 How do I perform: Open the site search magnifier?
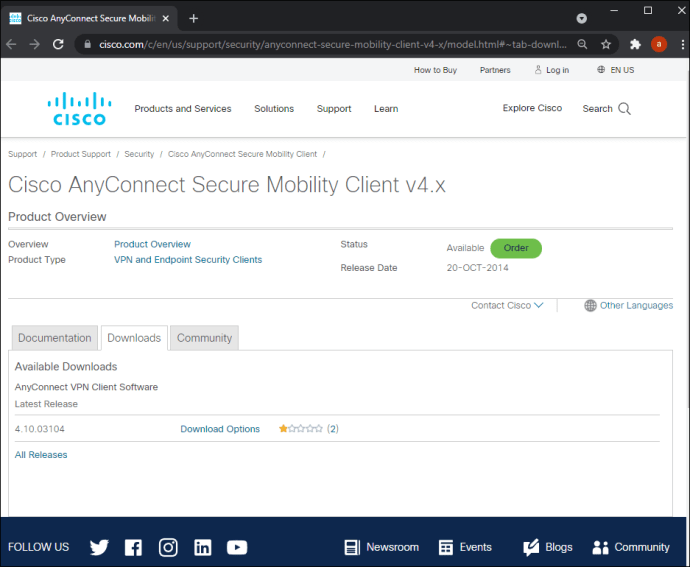pyautogui.click(x=624, y=109)
